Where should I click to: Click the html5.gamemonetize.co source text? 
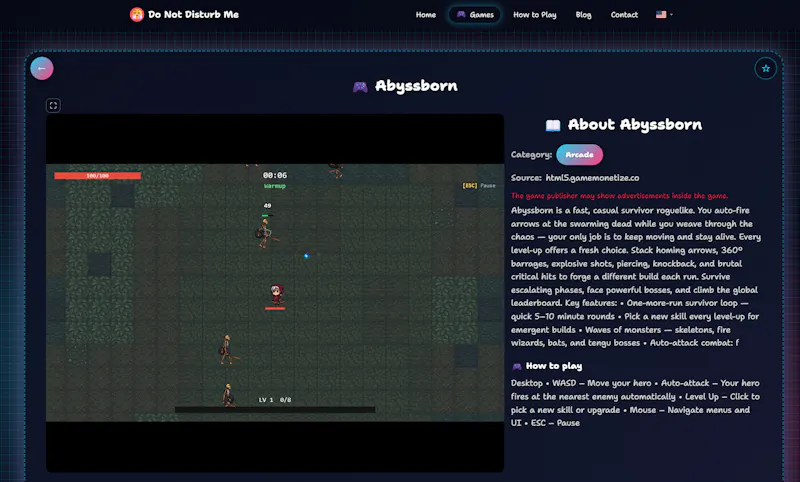(x=592, y=178)
